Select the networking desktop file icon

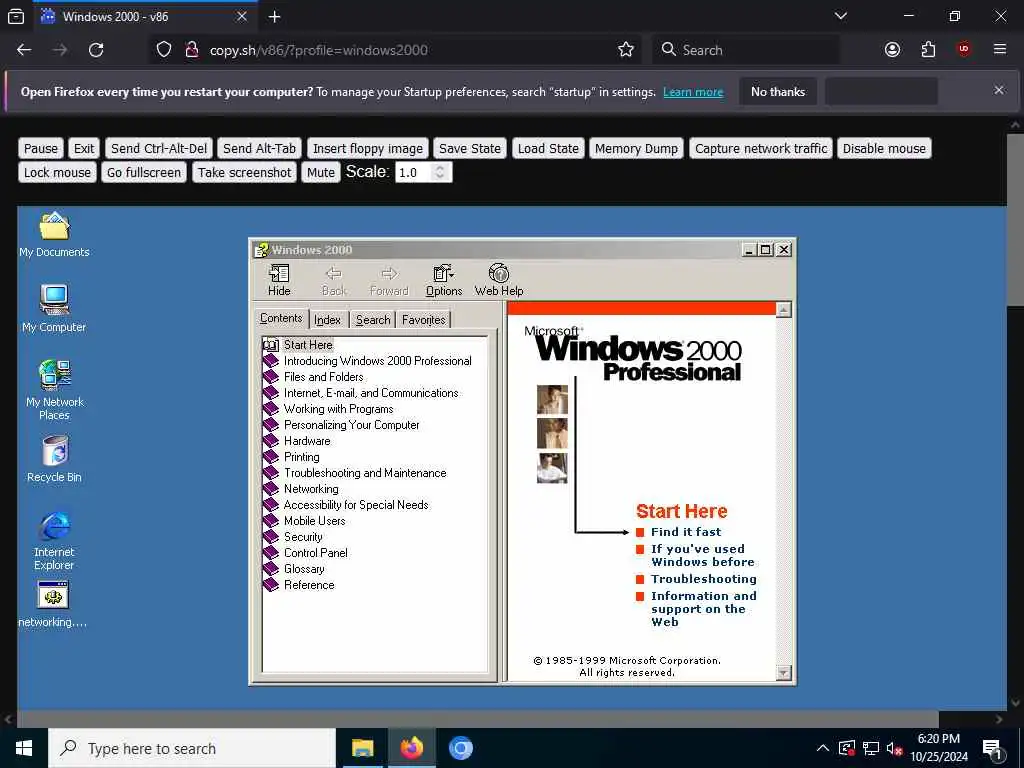coord(53,604)
